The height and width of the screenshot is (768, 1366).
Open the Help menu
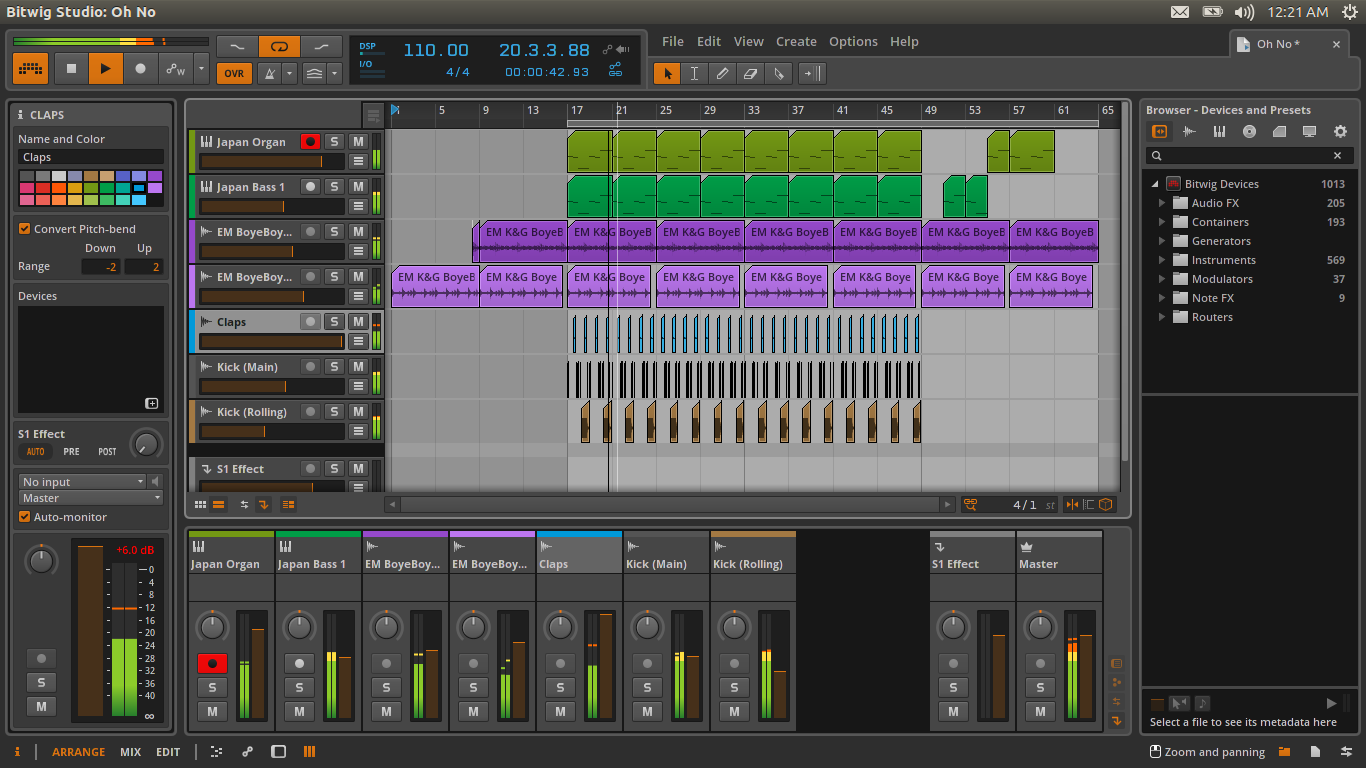(904, 41)
